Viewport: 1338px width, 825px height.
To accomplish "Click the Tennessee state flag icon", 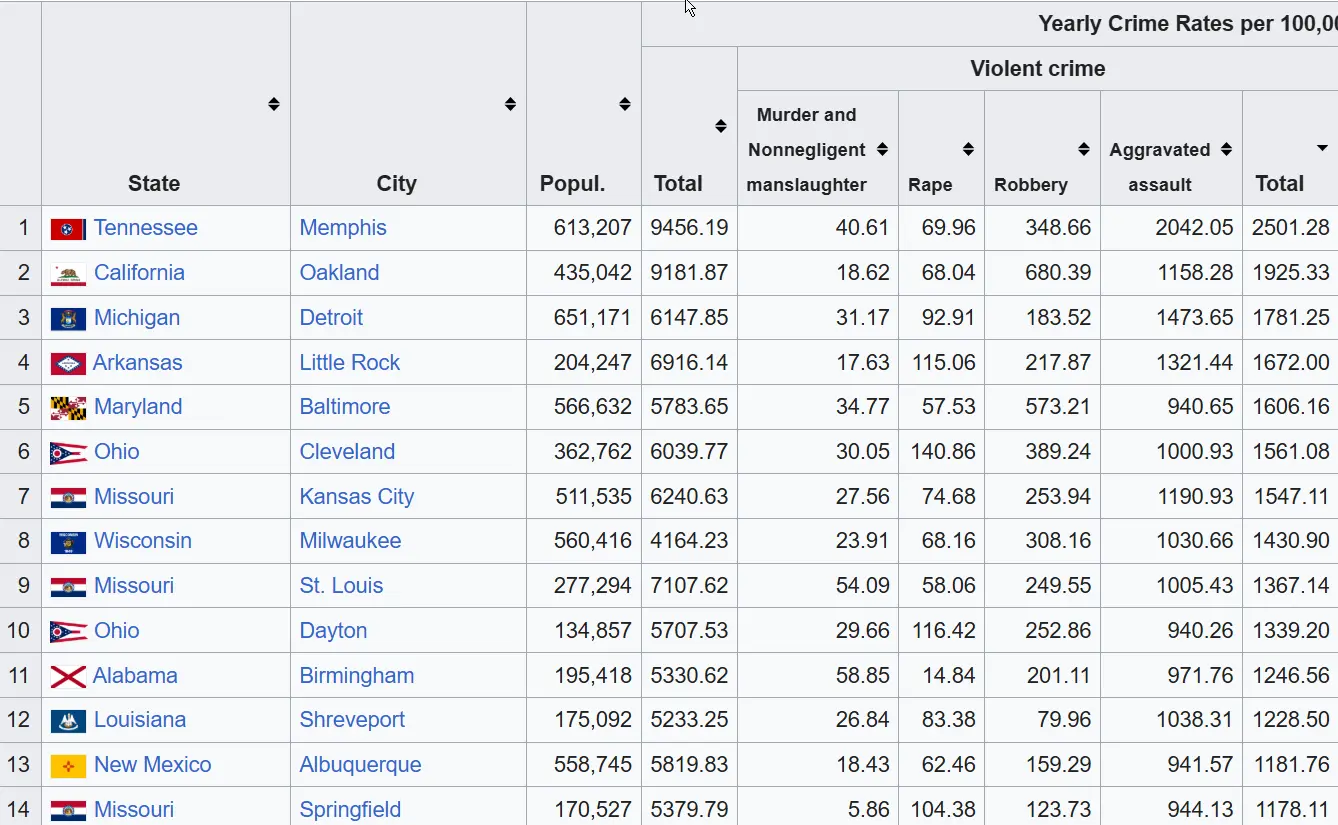I will point(68,229).
